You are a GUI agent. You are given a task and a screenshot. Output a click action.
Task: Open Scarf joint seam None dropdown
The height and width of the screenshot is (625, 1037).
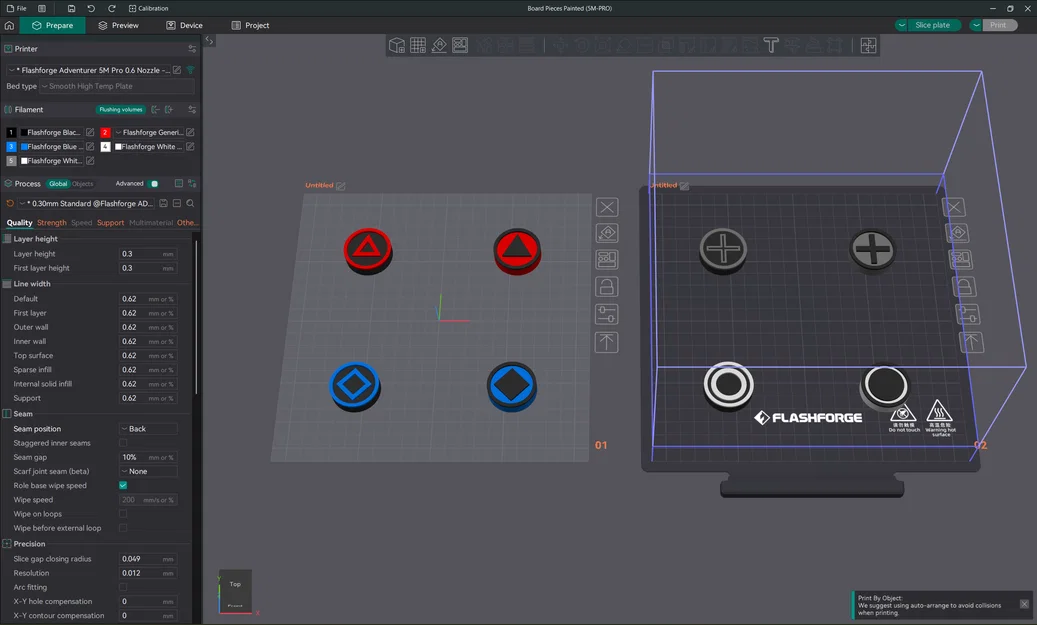coord(148,472)
